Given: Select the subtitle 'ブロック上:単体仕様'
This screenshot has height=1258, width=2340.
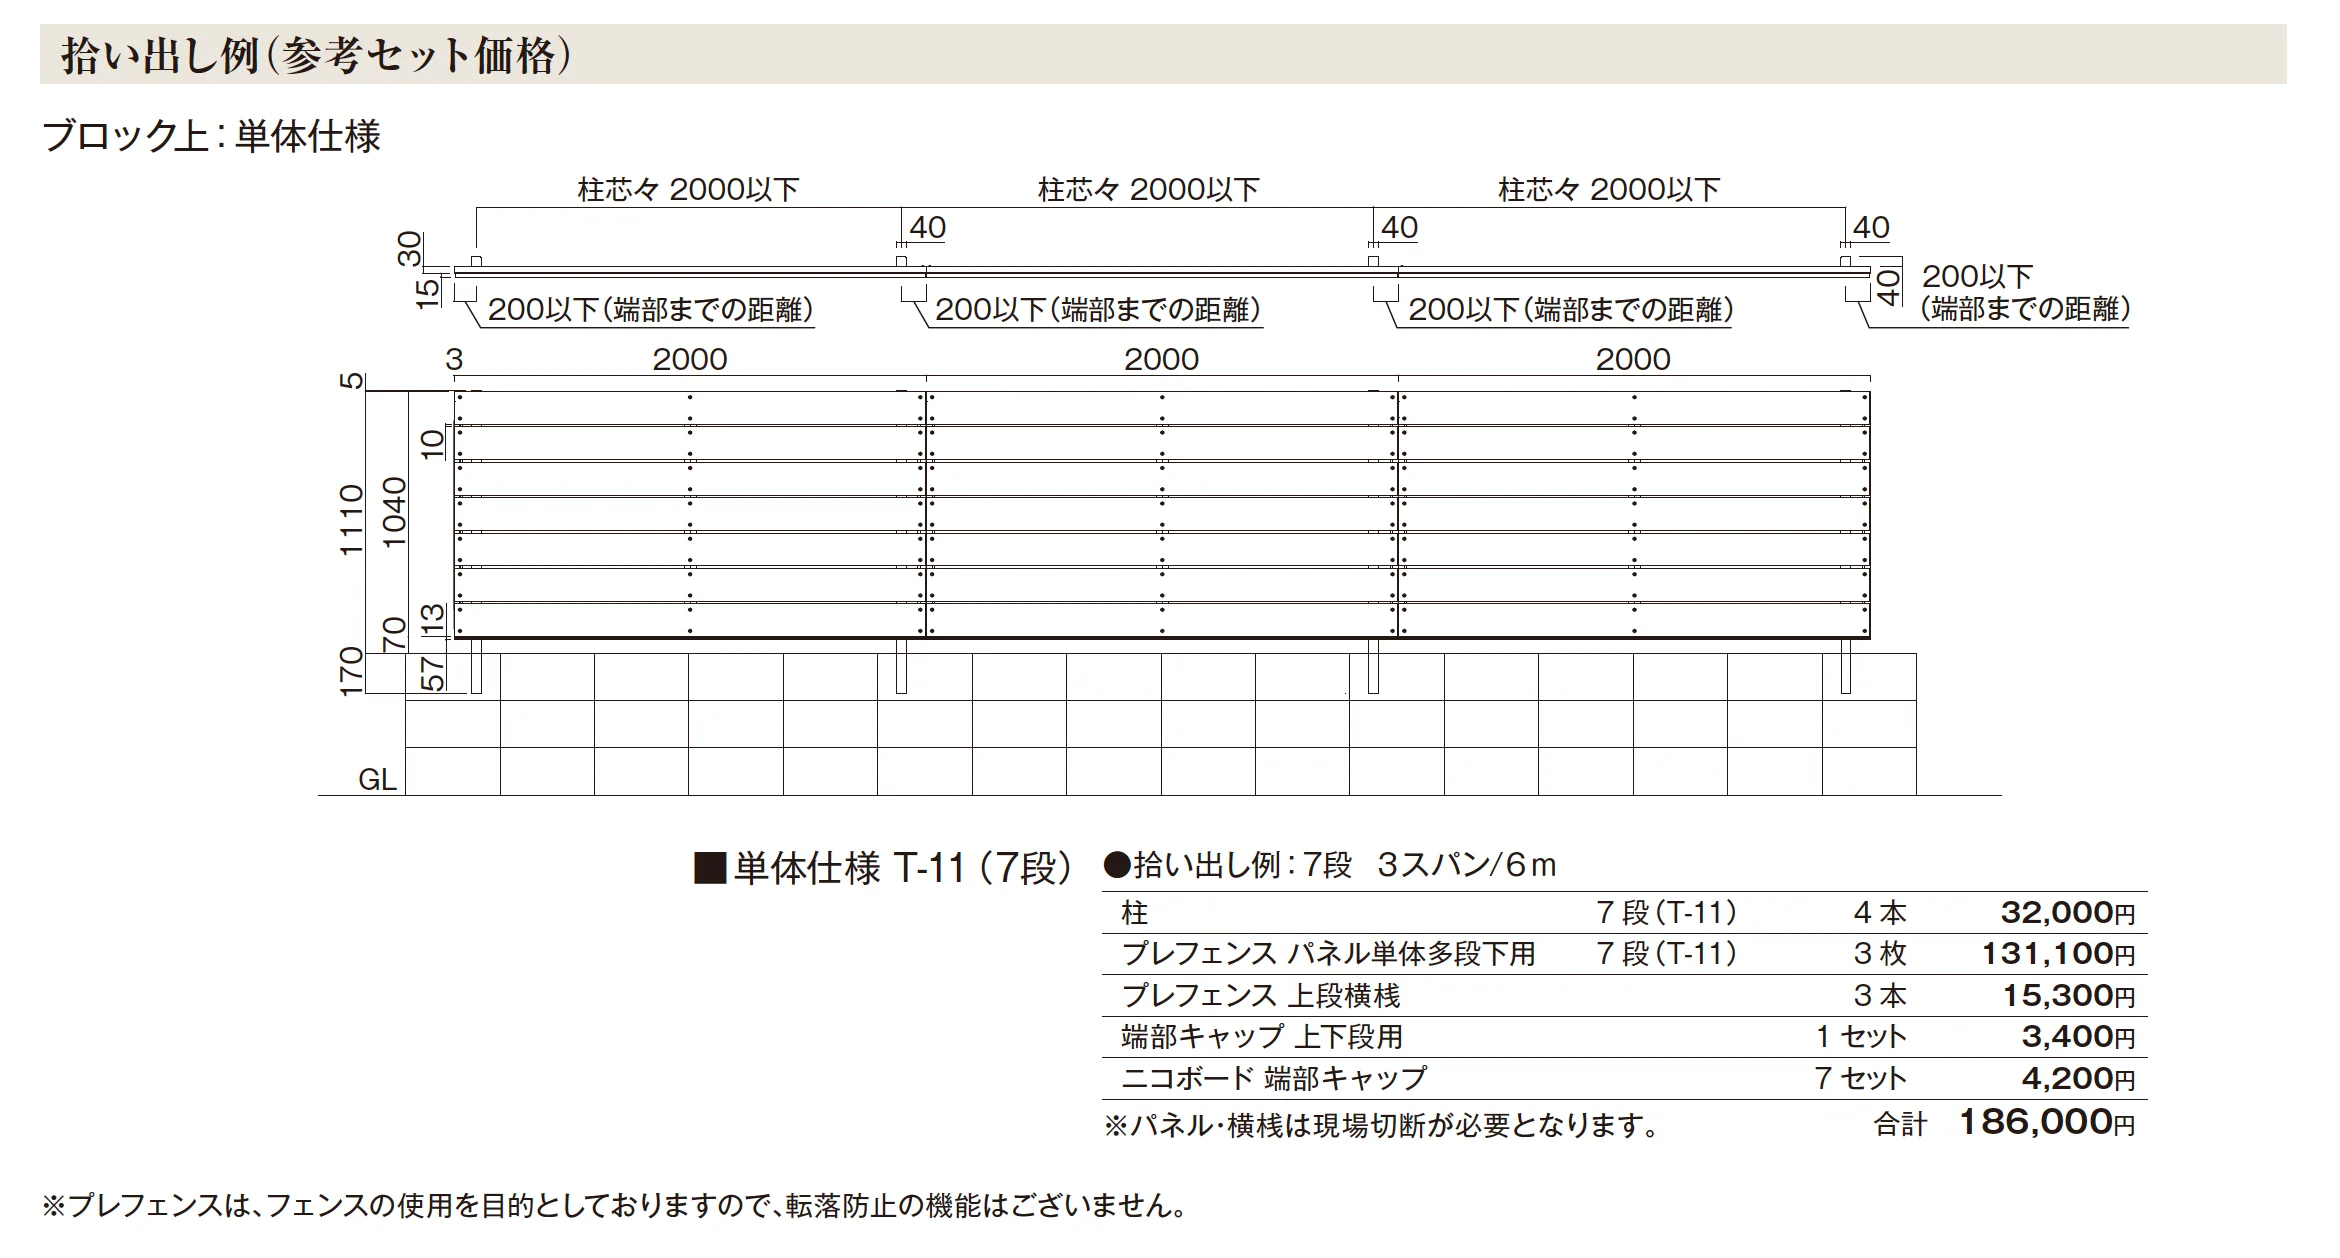Looking at the screenshot, I should click(211, 136).
